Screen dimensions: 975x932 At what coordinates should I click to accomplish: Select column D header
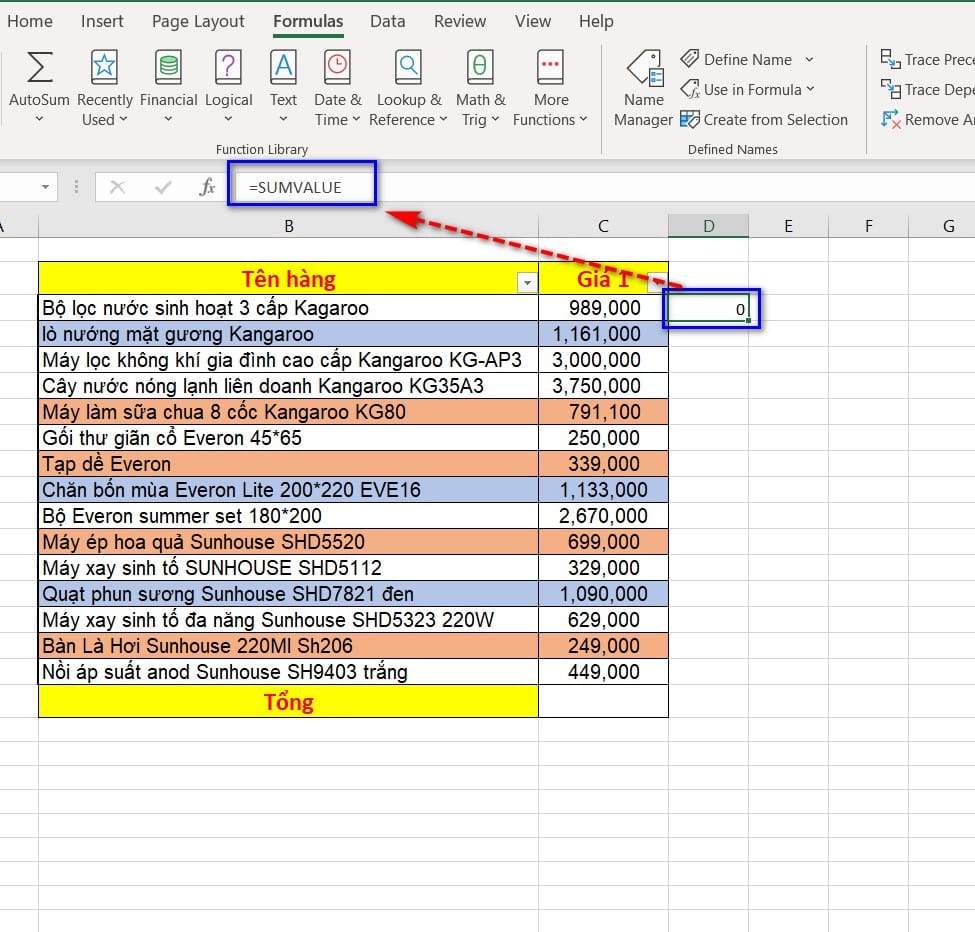click(x=708, y=226)
